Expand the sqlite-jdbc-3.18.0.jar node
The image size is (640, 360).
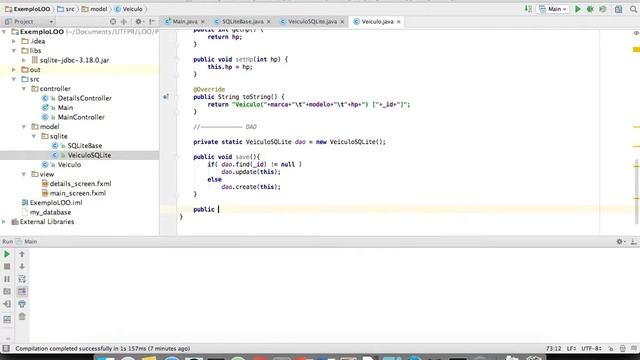click(24, 60)
